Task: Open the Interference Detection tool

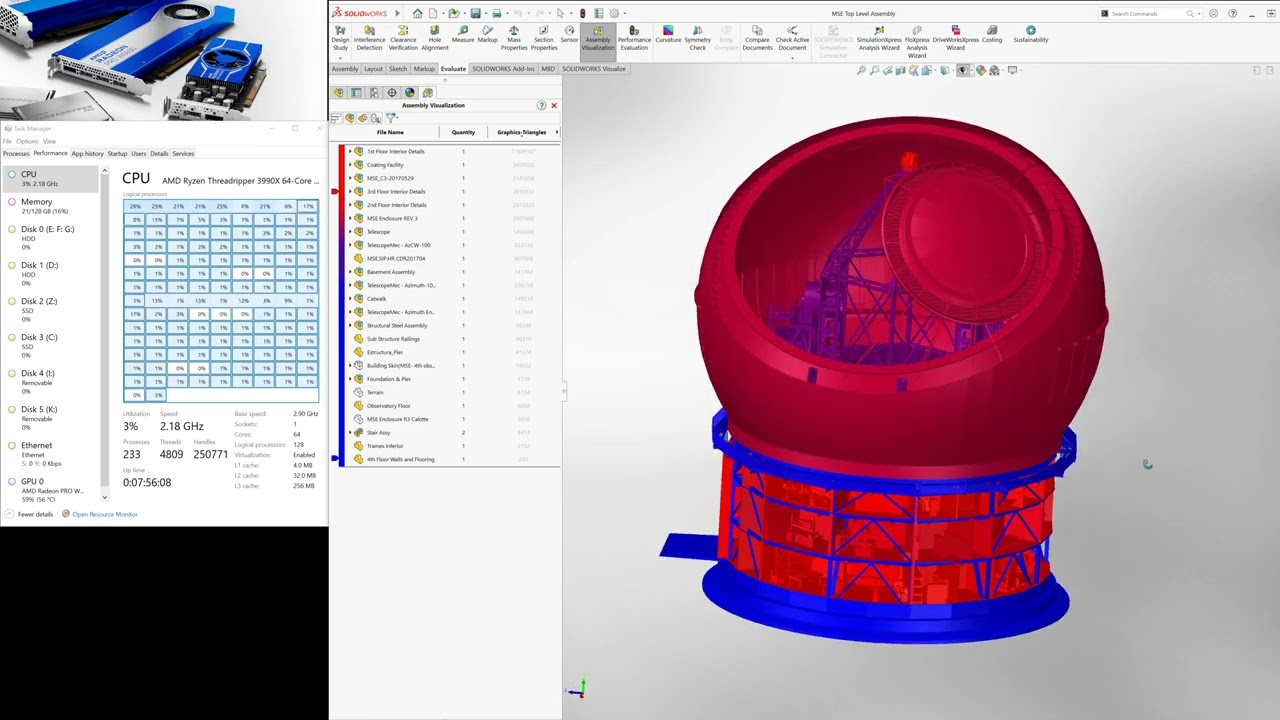Action: [369, 38]
